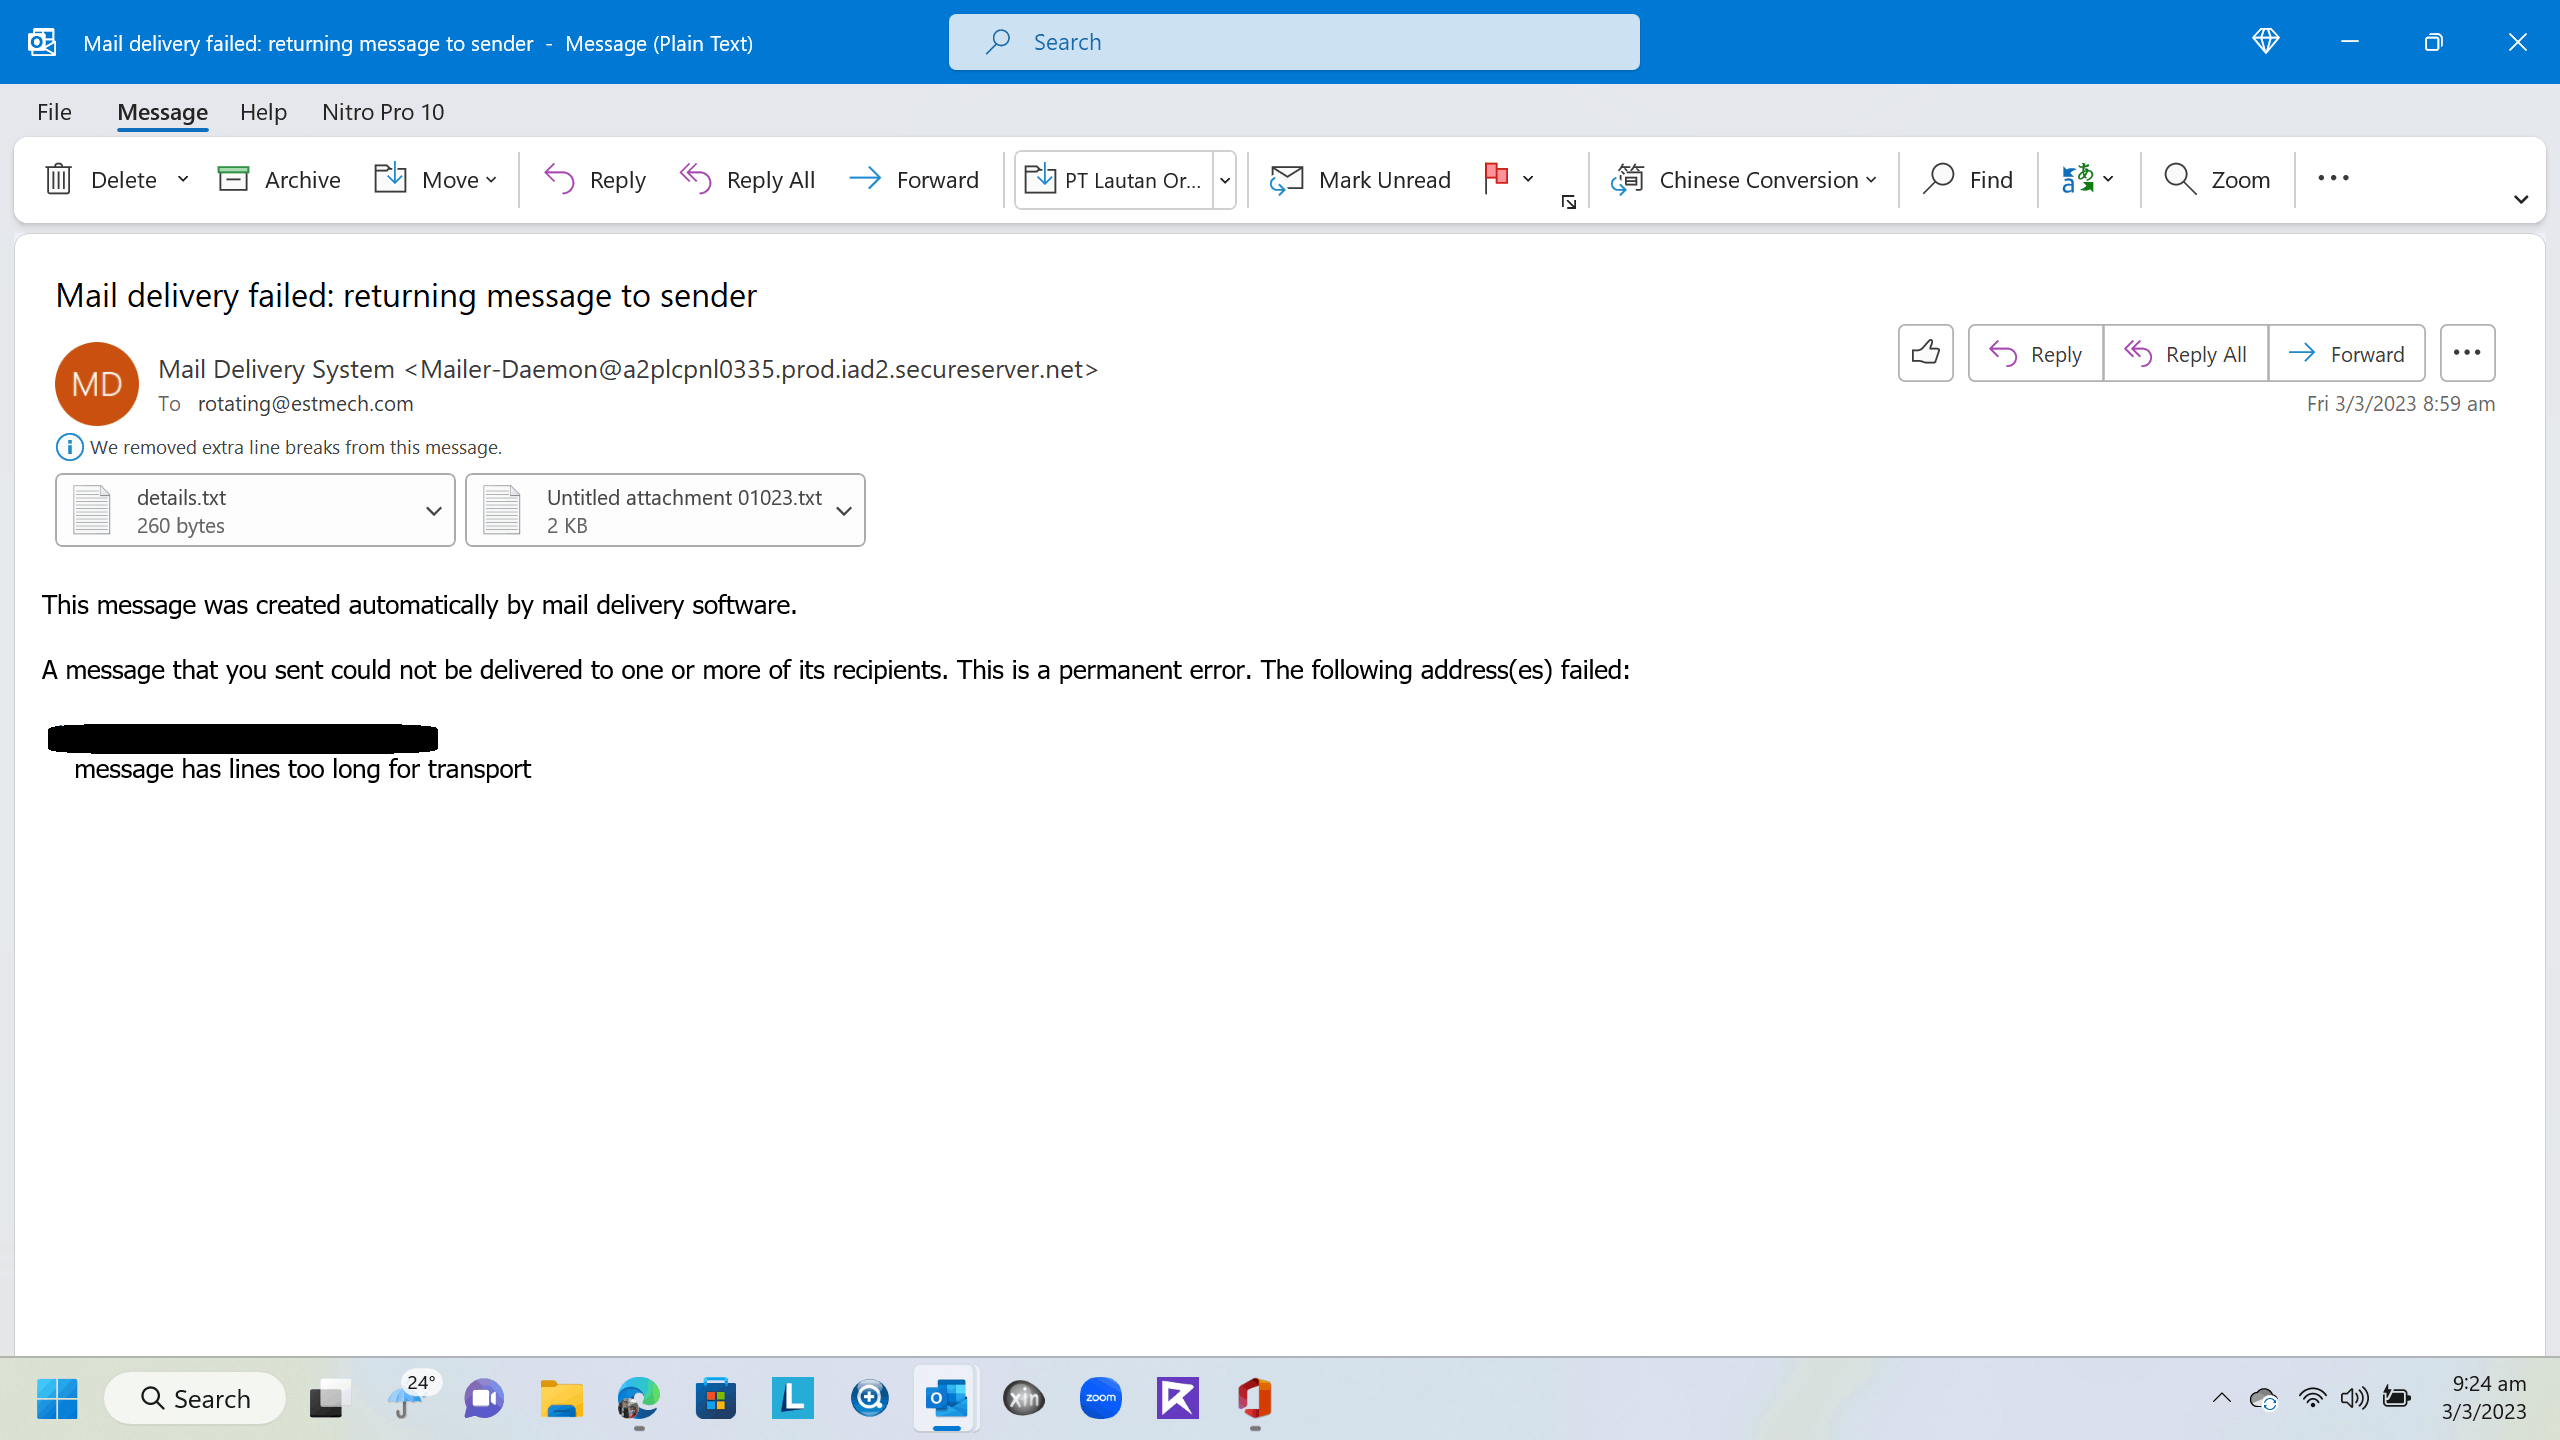The width and height of the screenshot is (2560, 1440).
Task: Open Chinese Conversion dropdown
Action: pos(1744,179)
